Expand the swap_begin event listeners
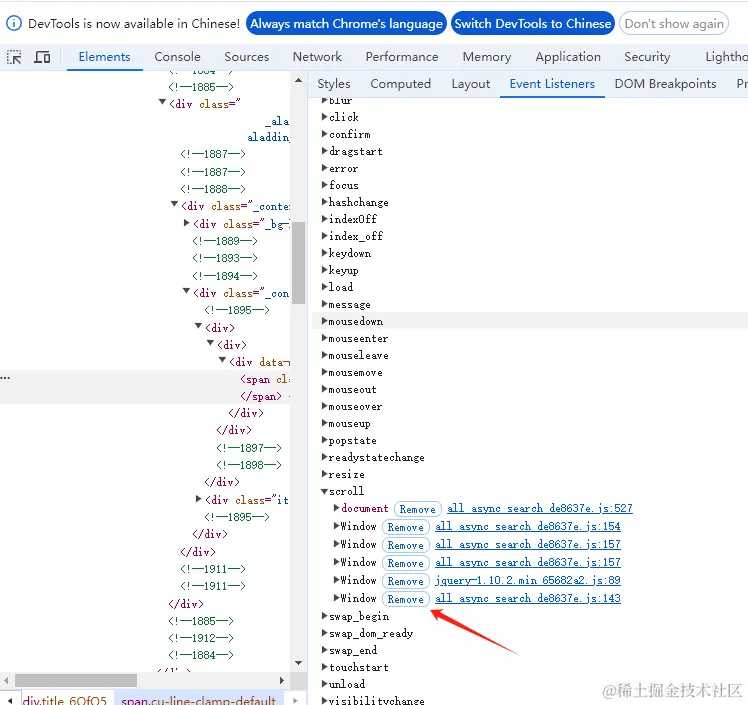 tap(325, 616)
